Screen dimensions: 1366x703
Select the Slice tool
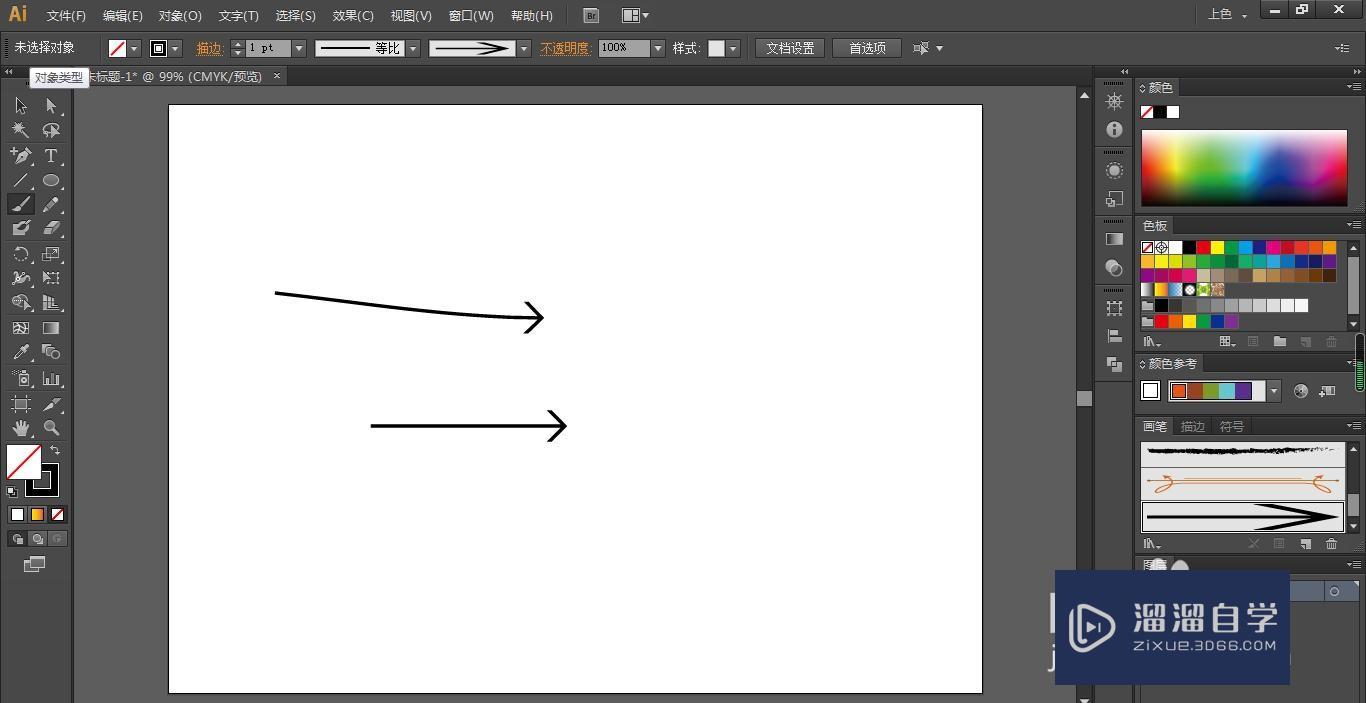(51, 404)
